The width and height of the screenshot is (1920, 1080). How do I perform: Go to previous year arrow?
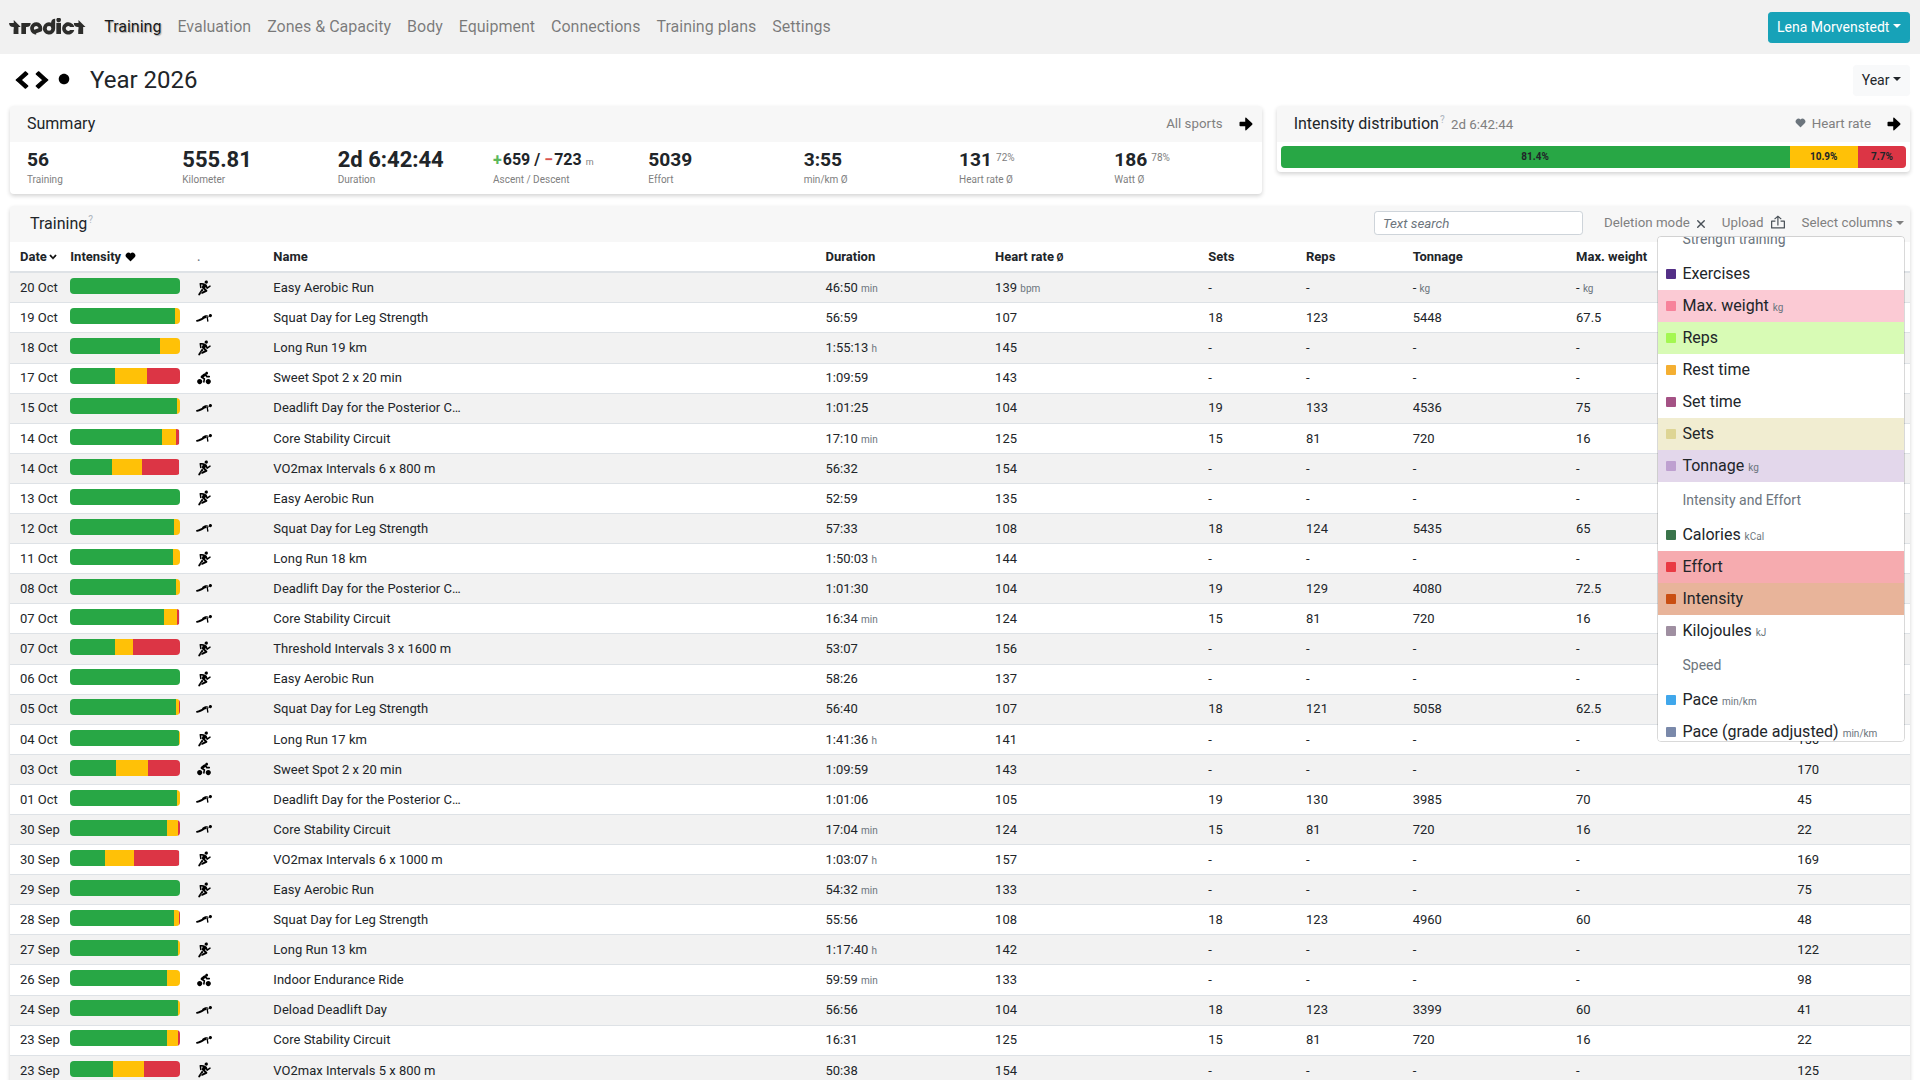(x=22, y=80)
